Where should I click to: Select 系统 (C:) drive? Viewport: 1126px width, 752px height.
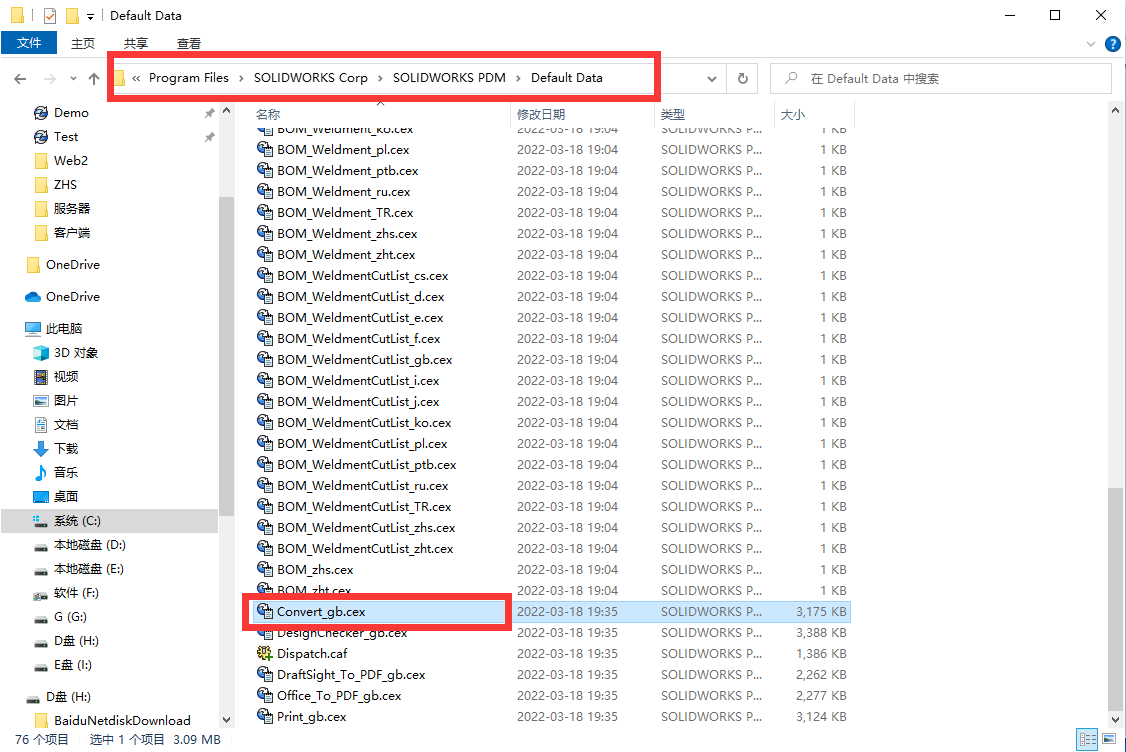coord(109,521)
